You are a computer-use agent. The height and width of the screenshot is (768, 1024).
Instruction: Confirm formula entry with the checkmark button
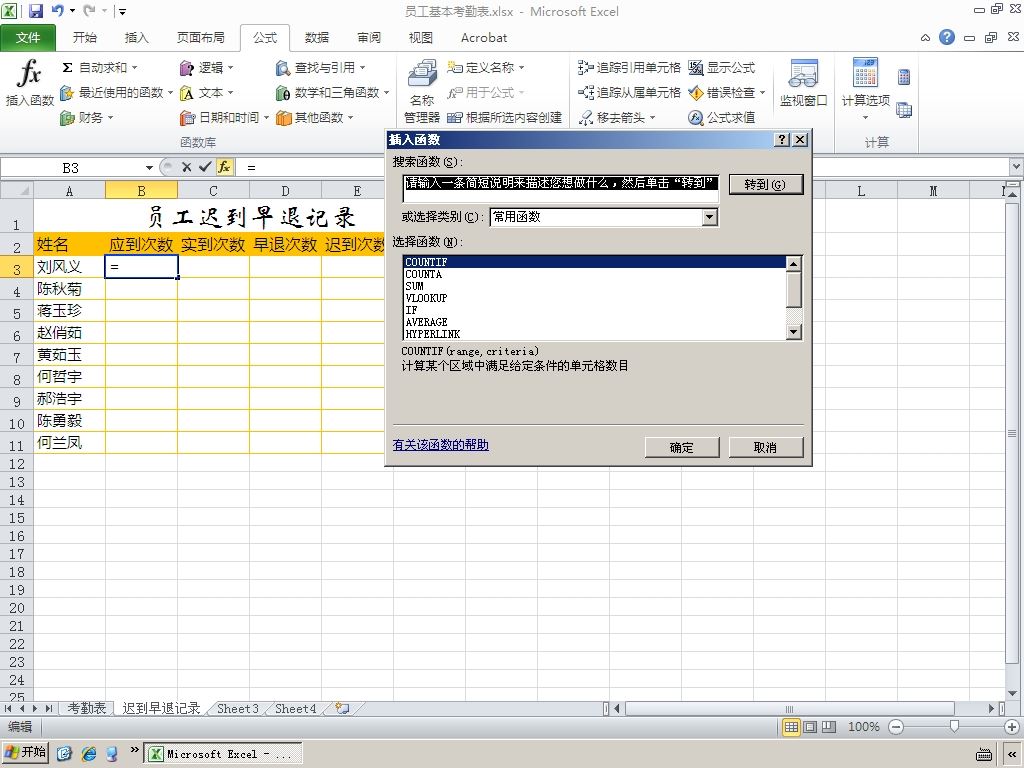[x=205, y=167]
